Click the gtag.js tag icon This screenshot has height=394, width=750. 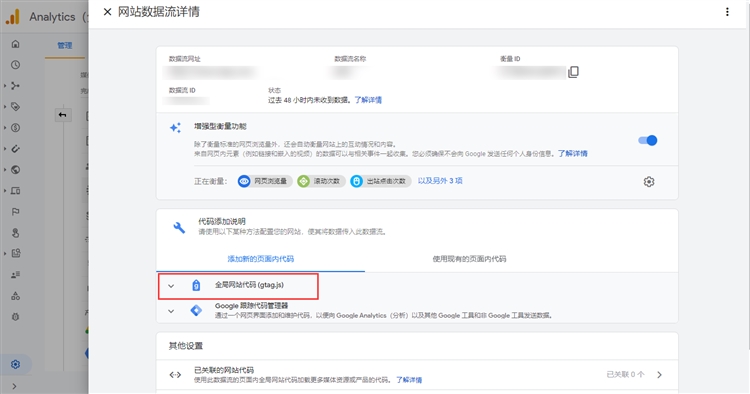pos(196,285)
